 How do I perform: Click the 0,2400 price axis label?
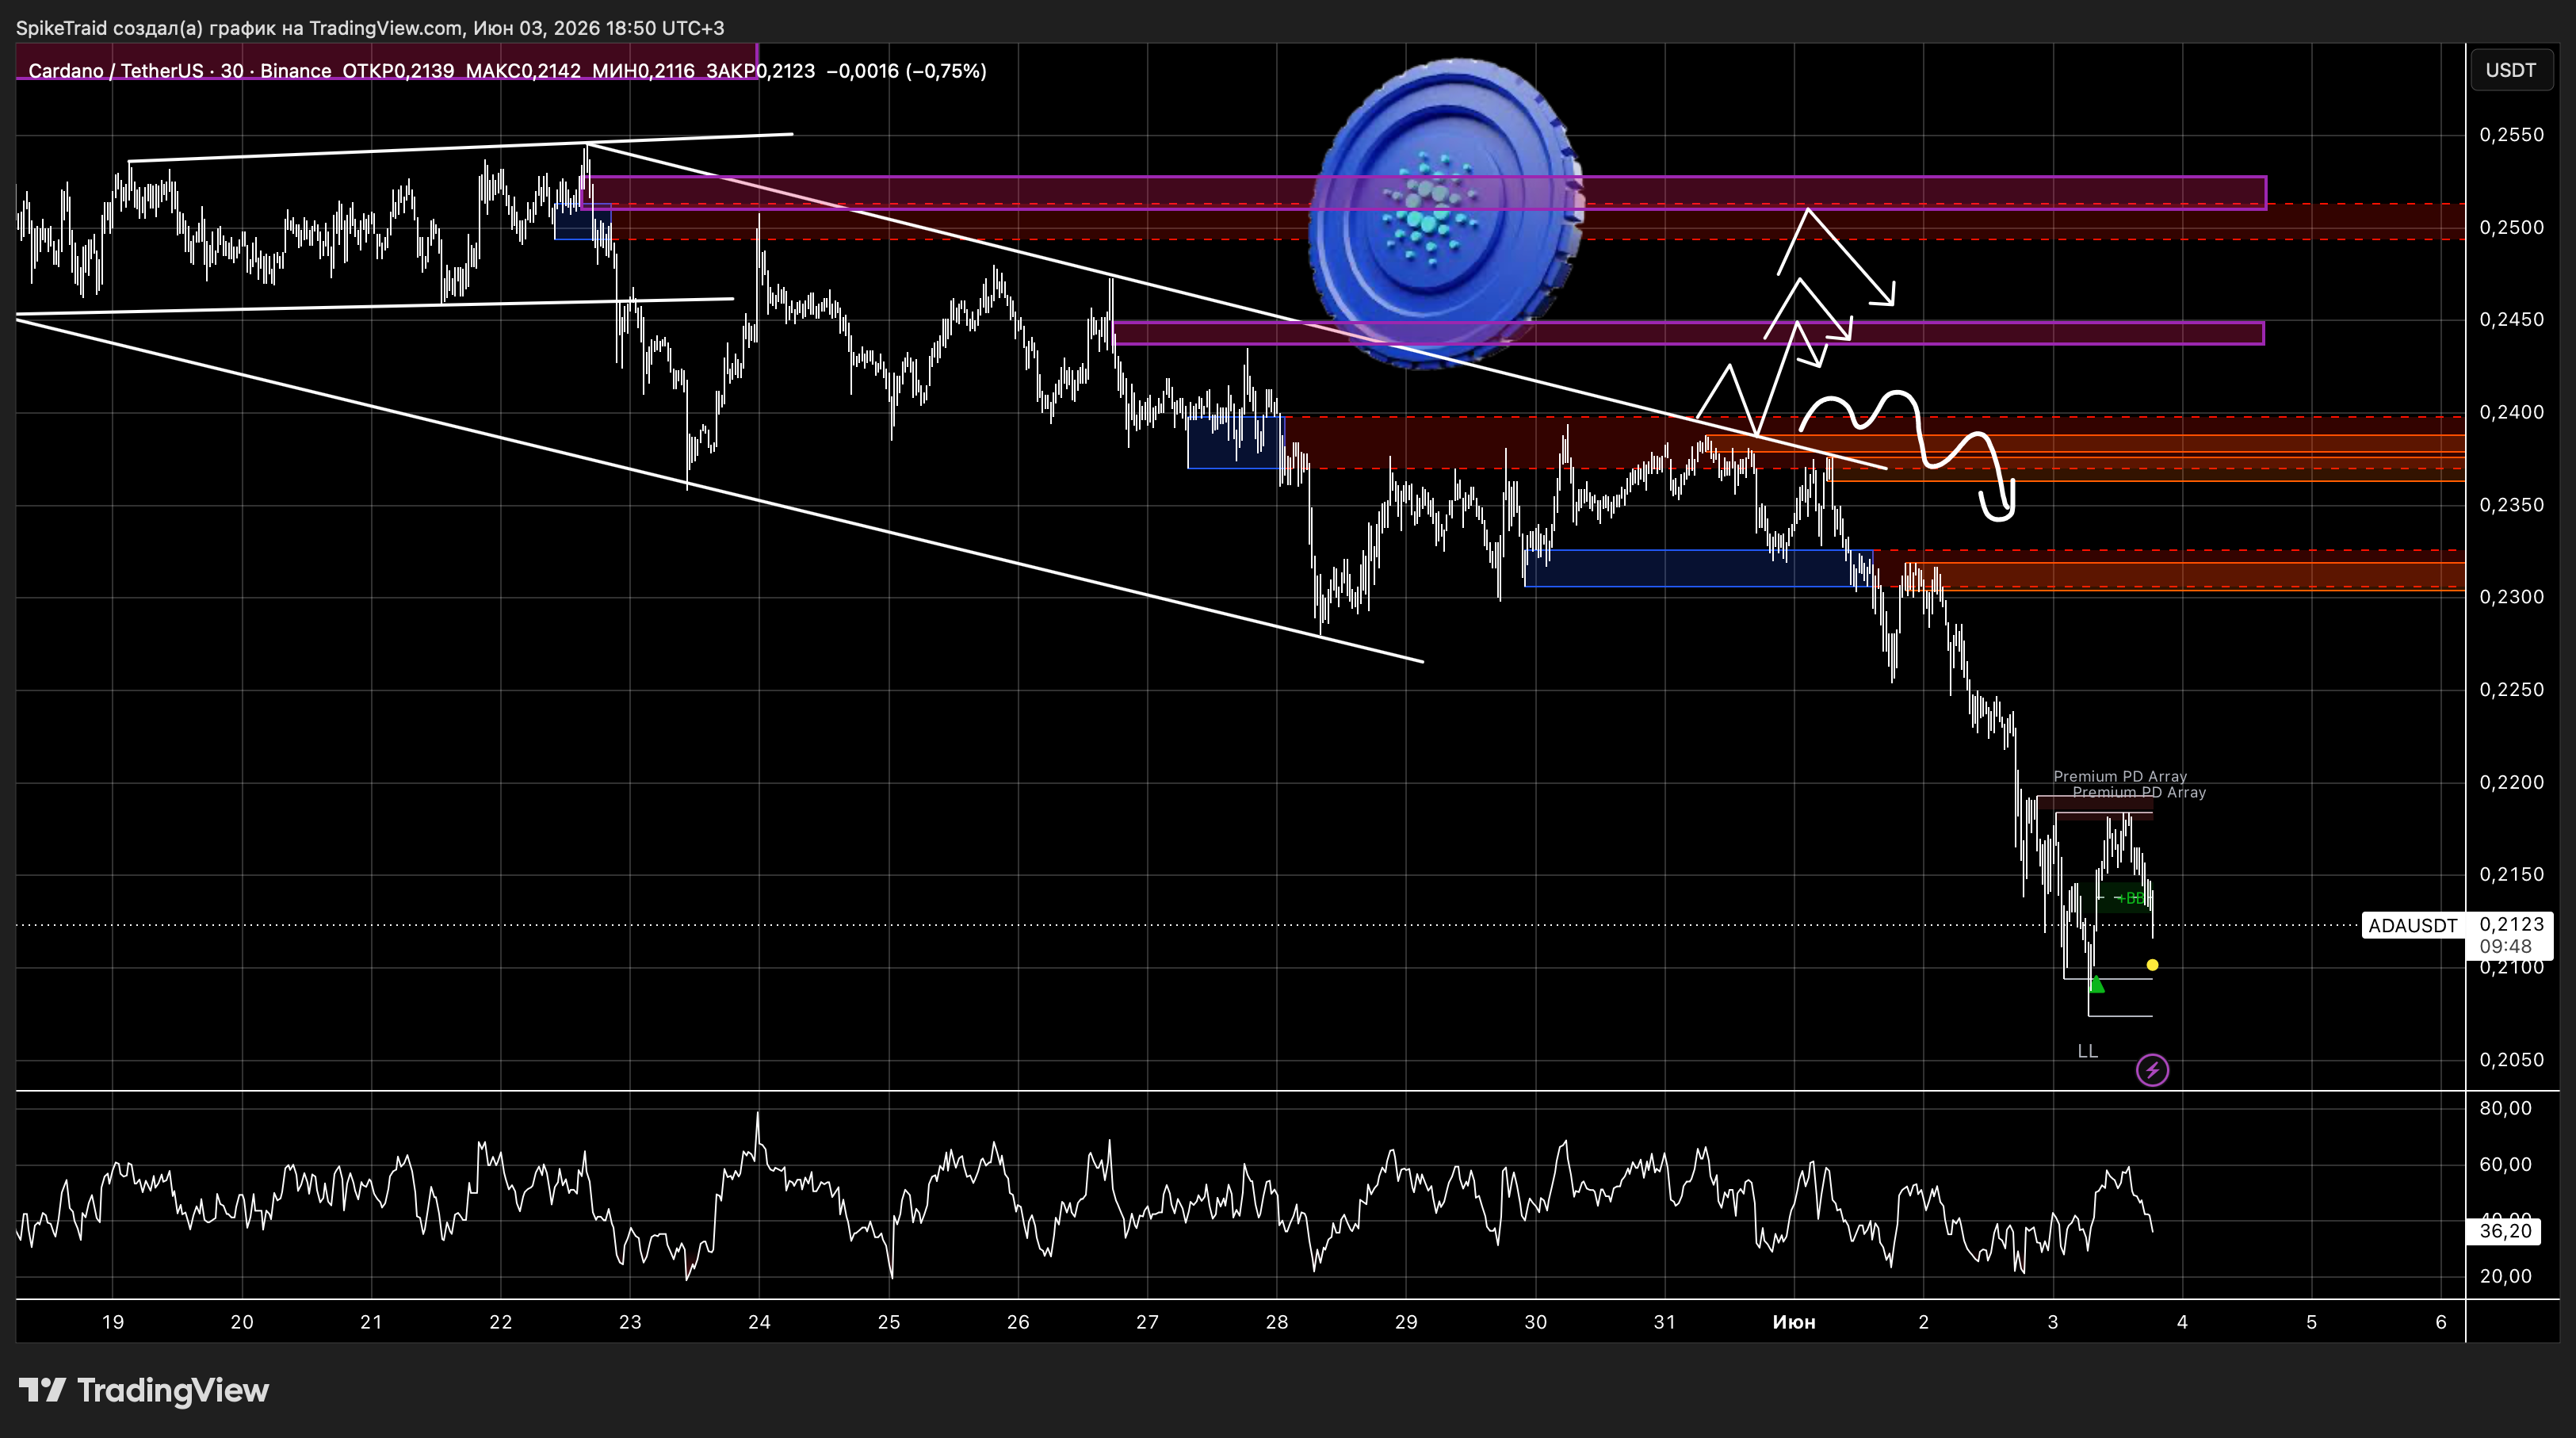tap(2511, 412)
